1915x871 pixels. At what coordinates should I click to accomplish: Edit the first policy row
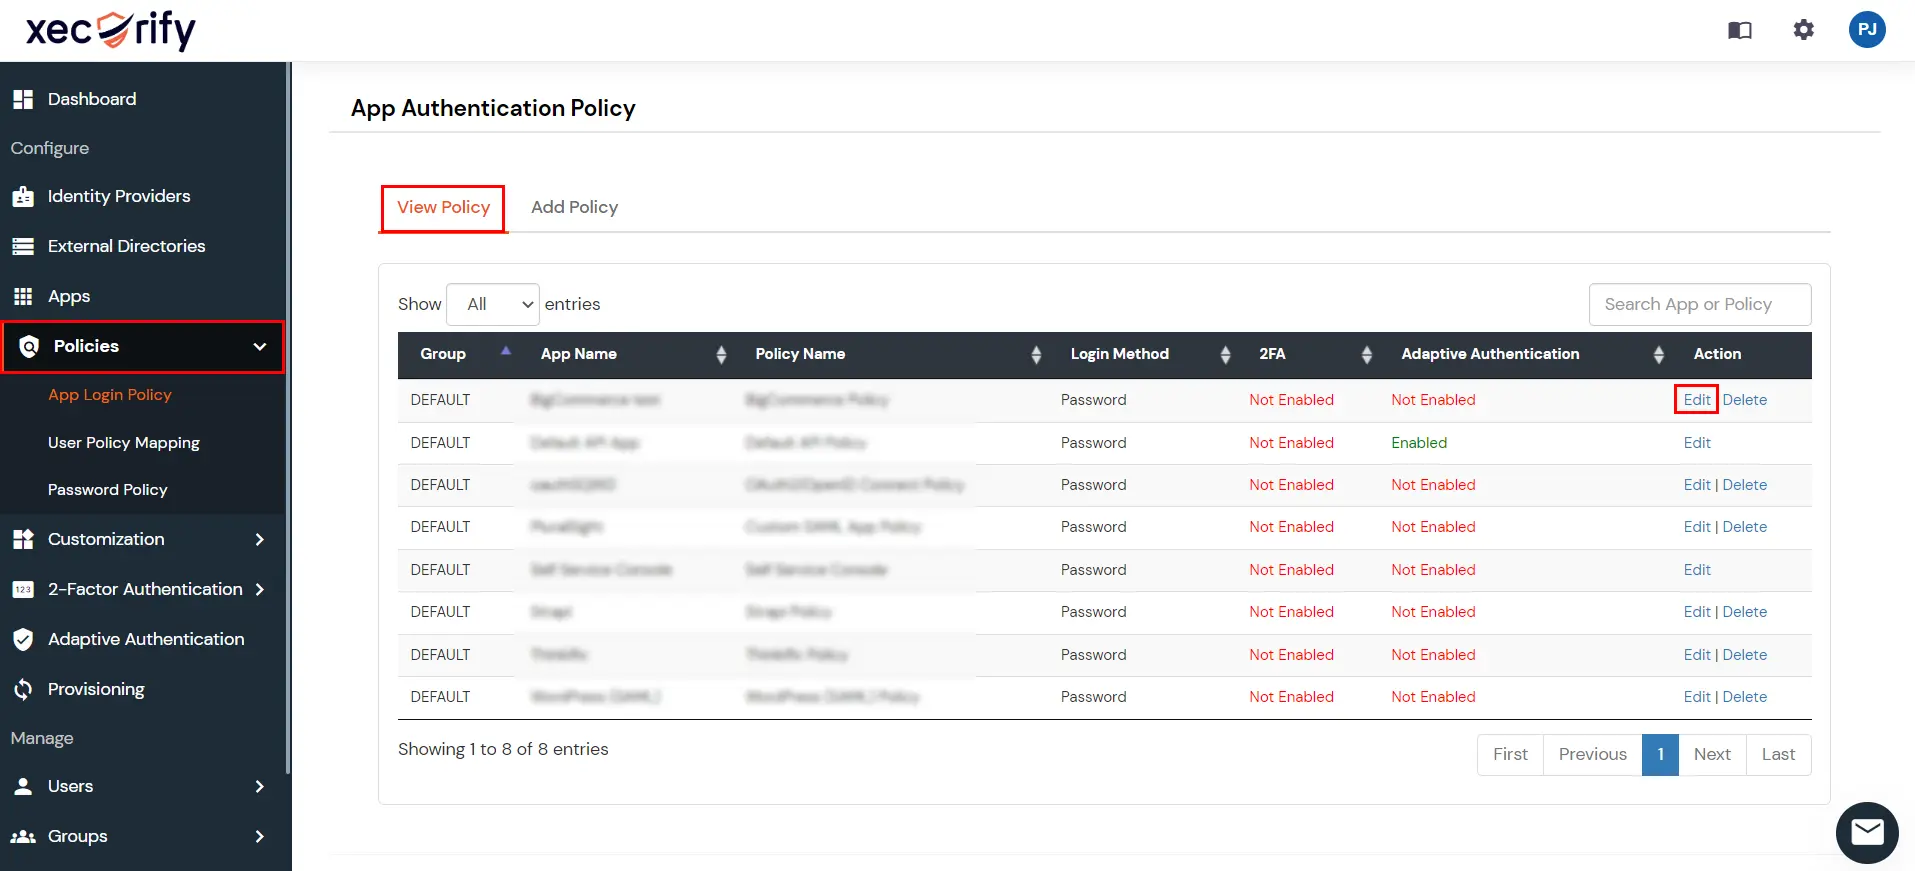(1697, 399)
